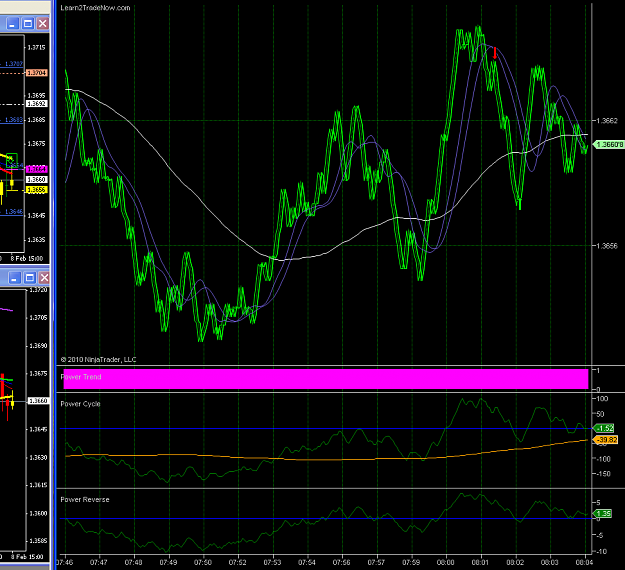
Task: Click the 1.3630 axis label in lower-left chart
Action: coord(39,457)
